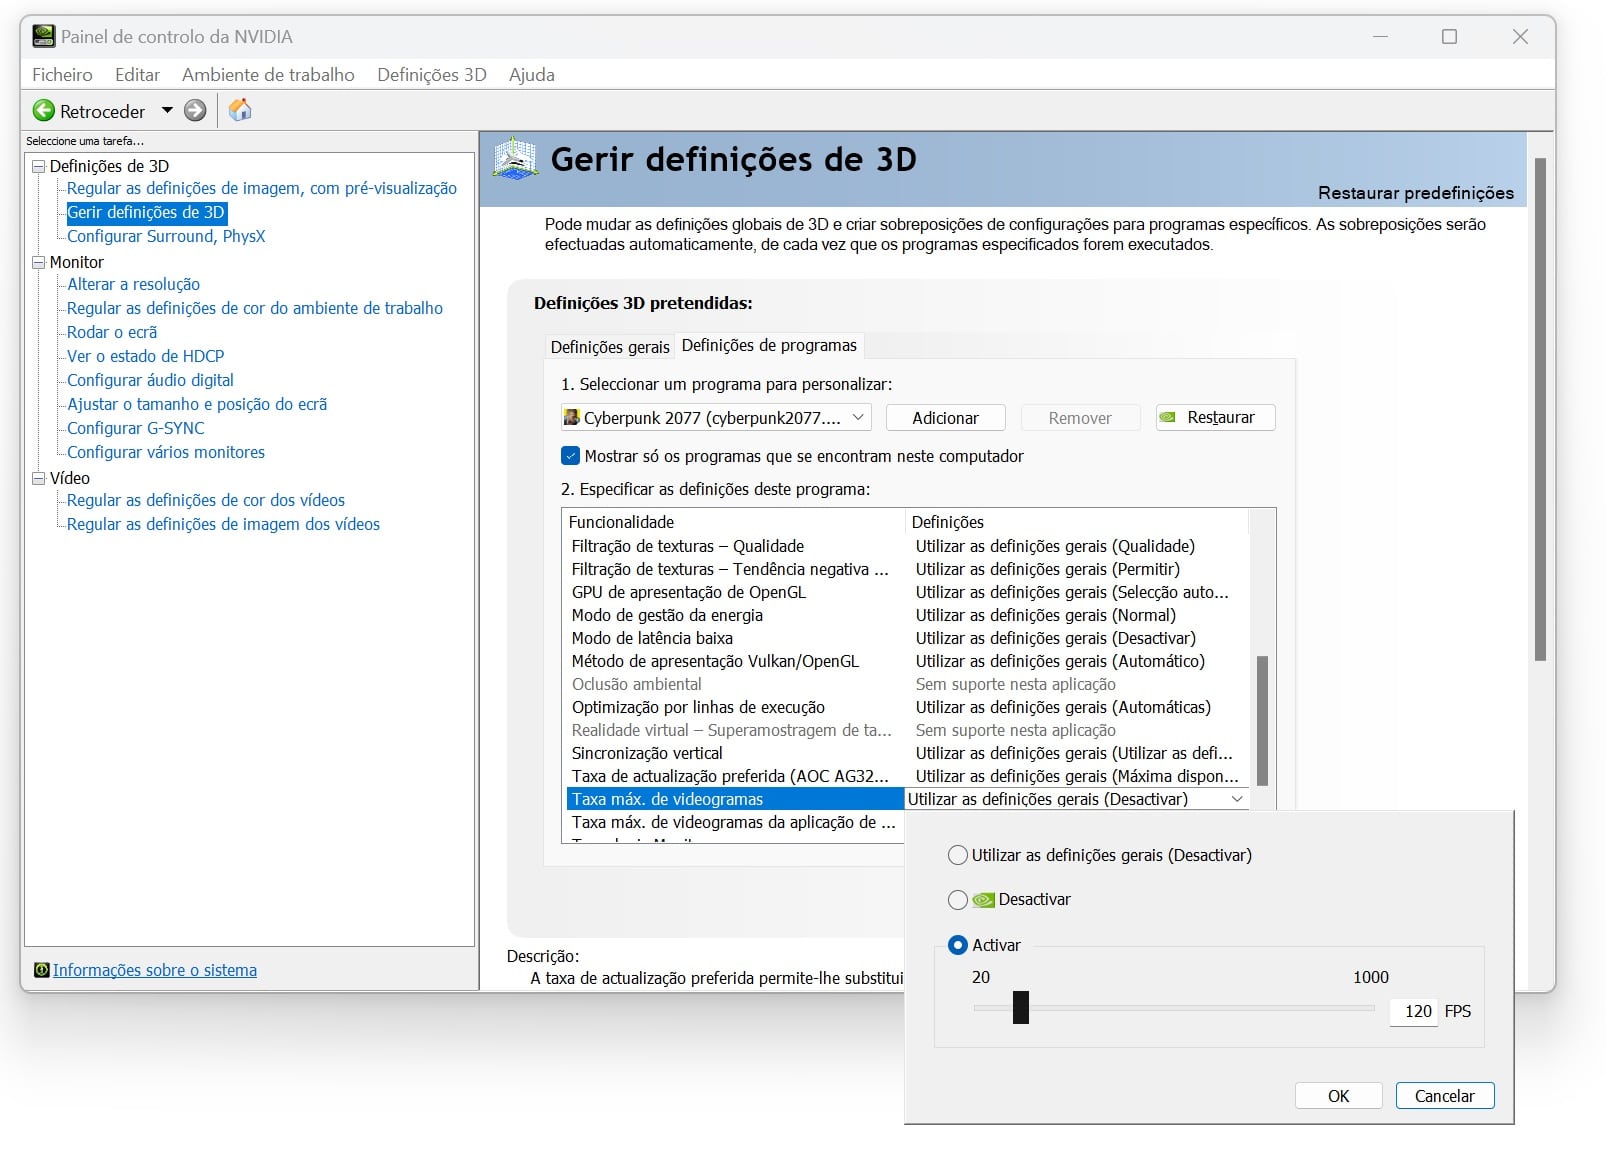Open the Ambiente de trabalho menu
This screenshot has width=1606, height=1156.
point(268,75)
